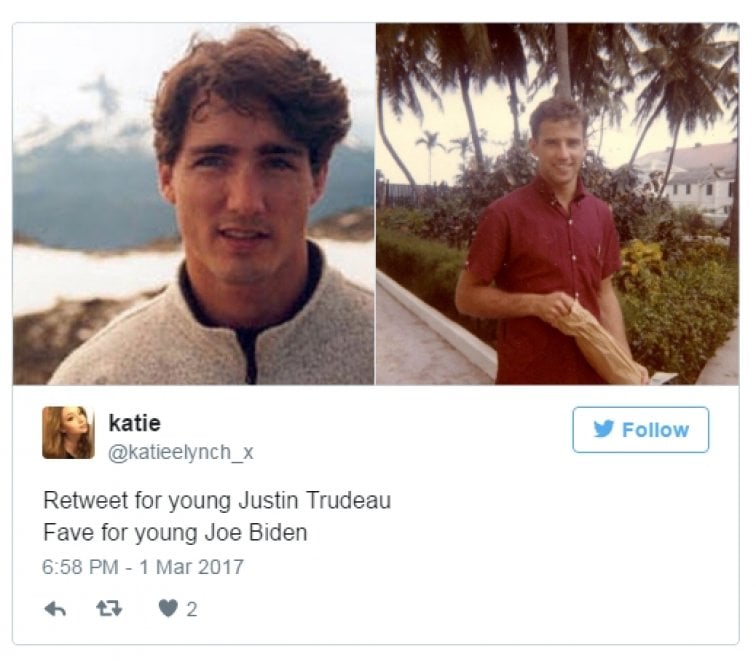
Task: Click the grey fleece sweater in left photo
Action: point(212,337)
